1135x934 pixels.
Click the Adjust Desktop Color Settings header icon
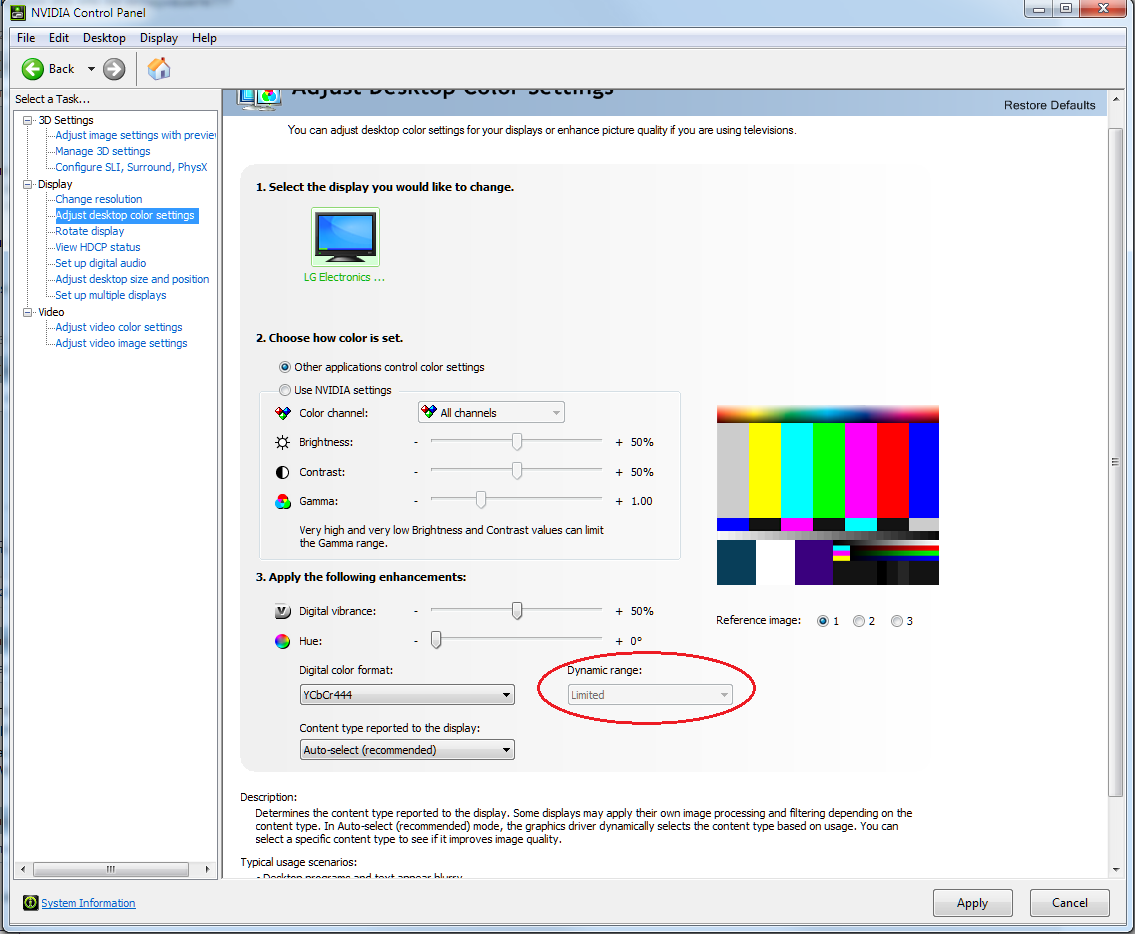259,100
